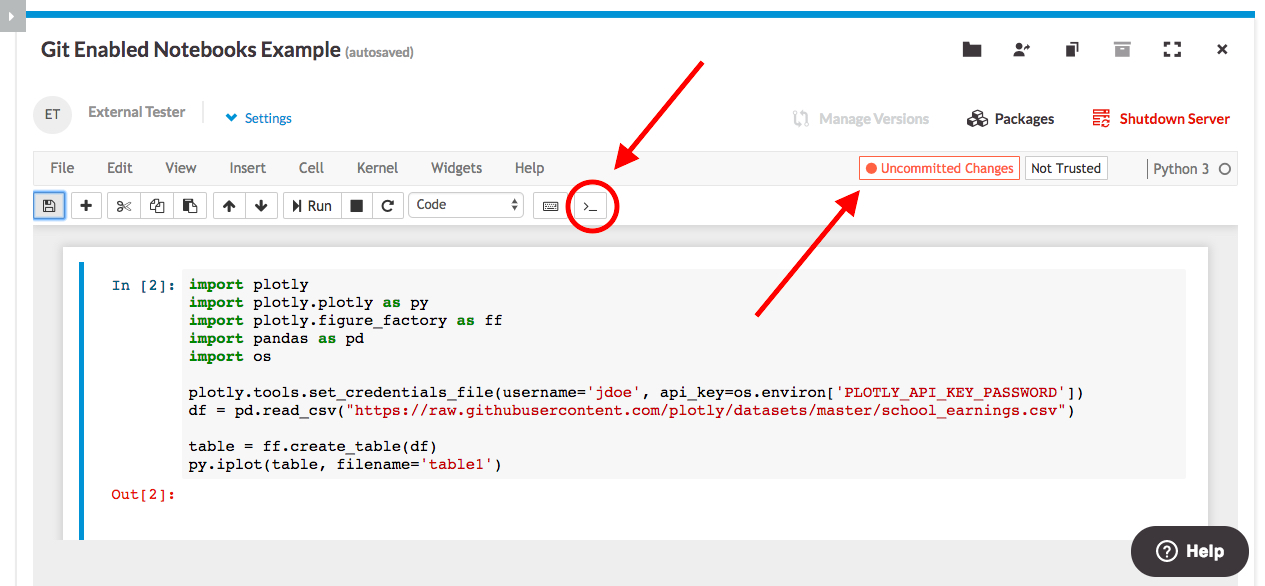Image resolution: width=1265 pixels, height=586 pixels.
Task: Expand the Settings section
Action: pos(259,118)
